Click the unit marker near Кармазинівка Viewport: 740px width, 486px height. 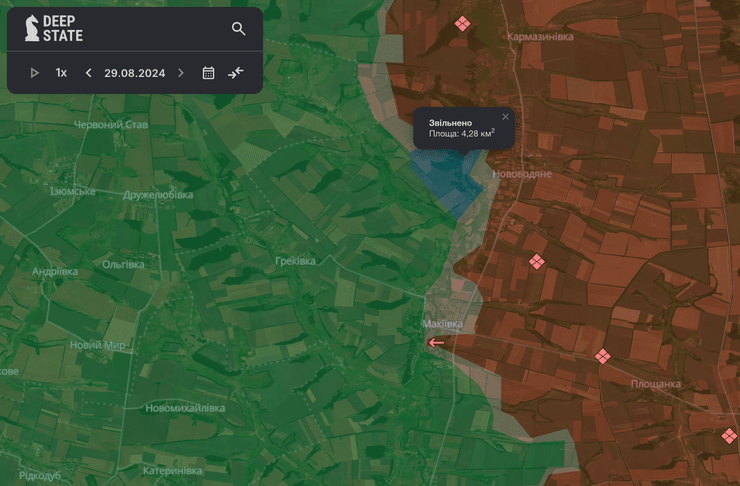coord(462,24)
